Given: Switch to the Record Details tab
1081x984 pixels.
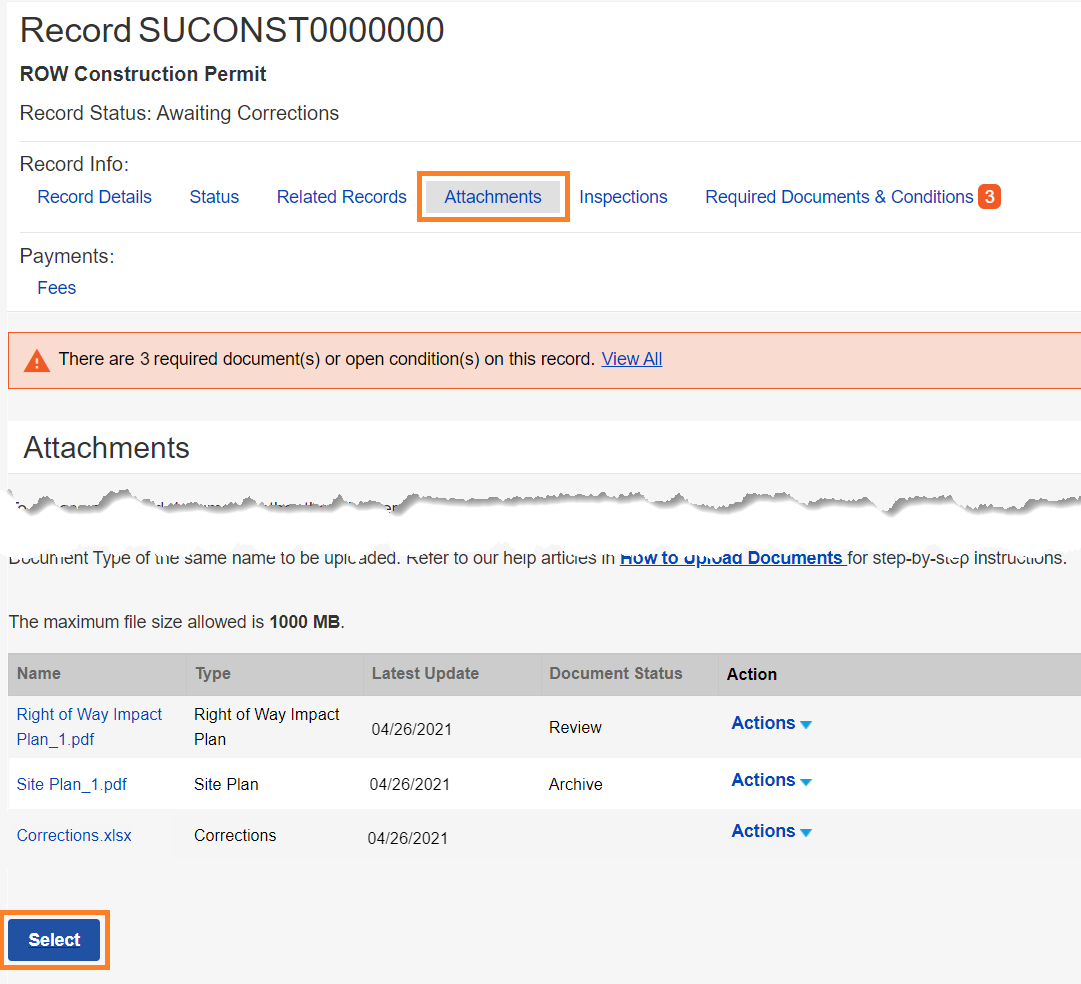Looking at the screenshot, I should (94, 196).
